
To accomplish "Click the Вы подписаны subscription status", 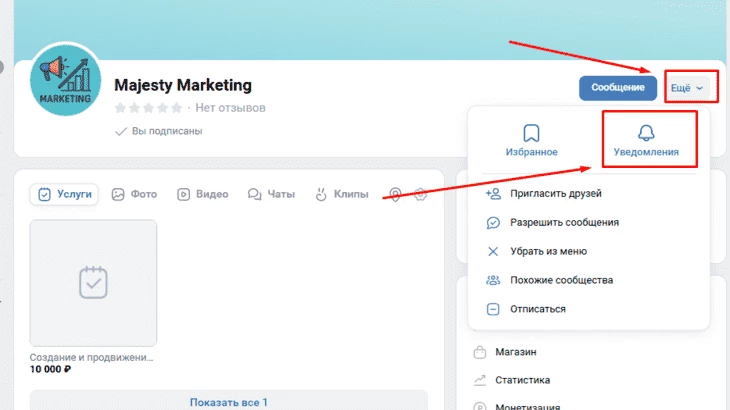I will pyautogui.click(x=158, y=131).
